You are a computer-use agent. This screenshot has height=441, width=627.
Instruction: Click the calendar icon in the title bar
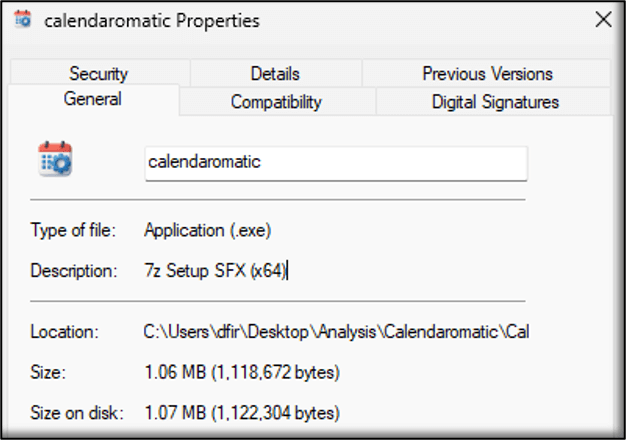click(22, 20)
